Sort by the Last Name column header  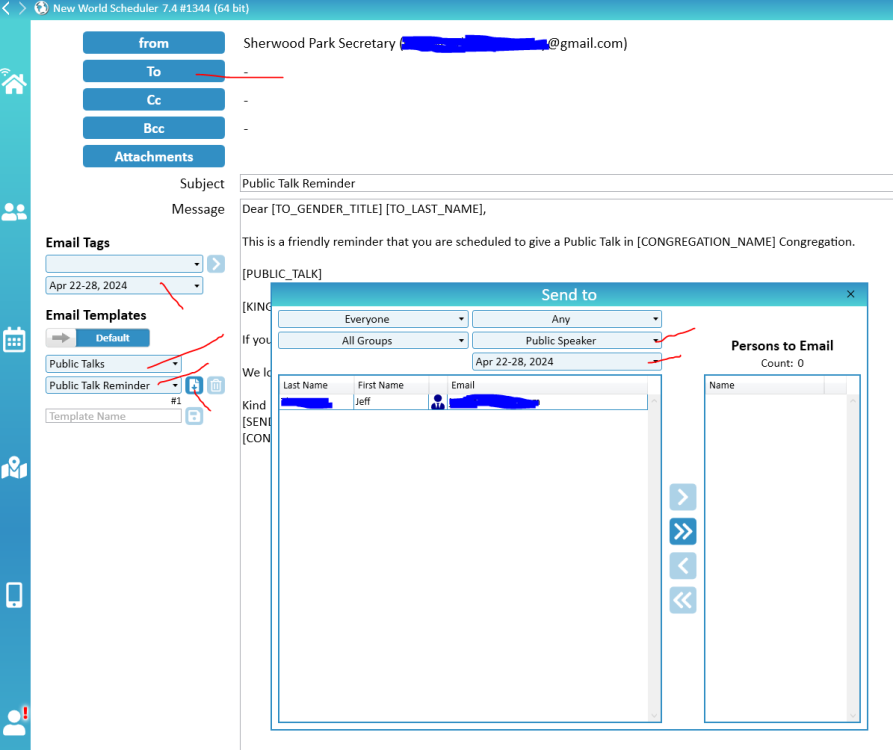(315, 385)
